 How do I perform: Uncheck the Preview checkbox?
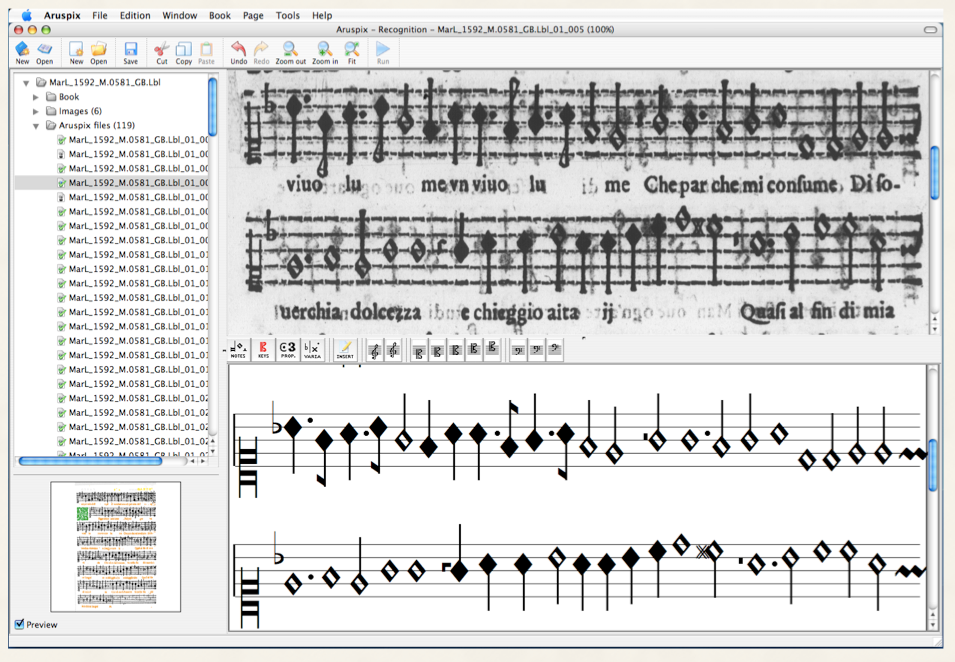(19, 624)
